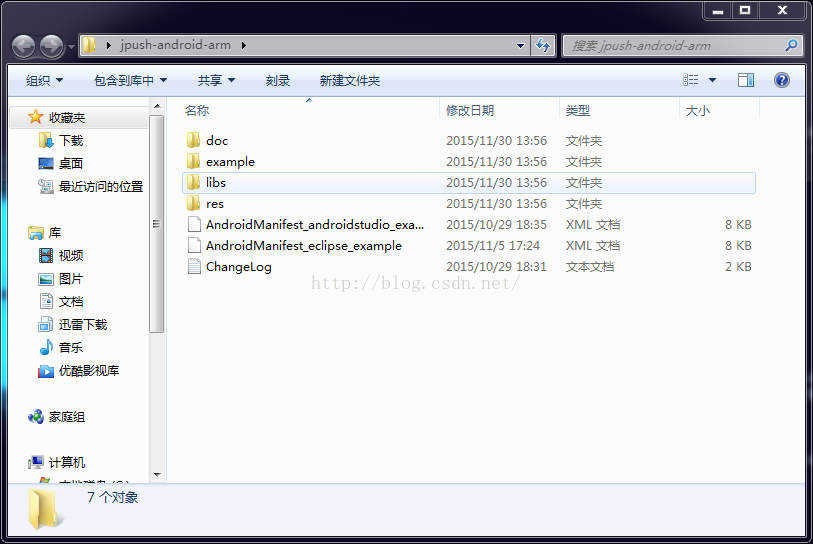Click the 刻录 toolbar button
Screen dimensions: 813x544
pos(278,80)
